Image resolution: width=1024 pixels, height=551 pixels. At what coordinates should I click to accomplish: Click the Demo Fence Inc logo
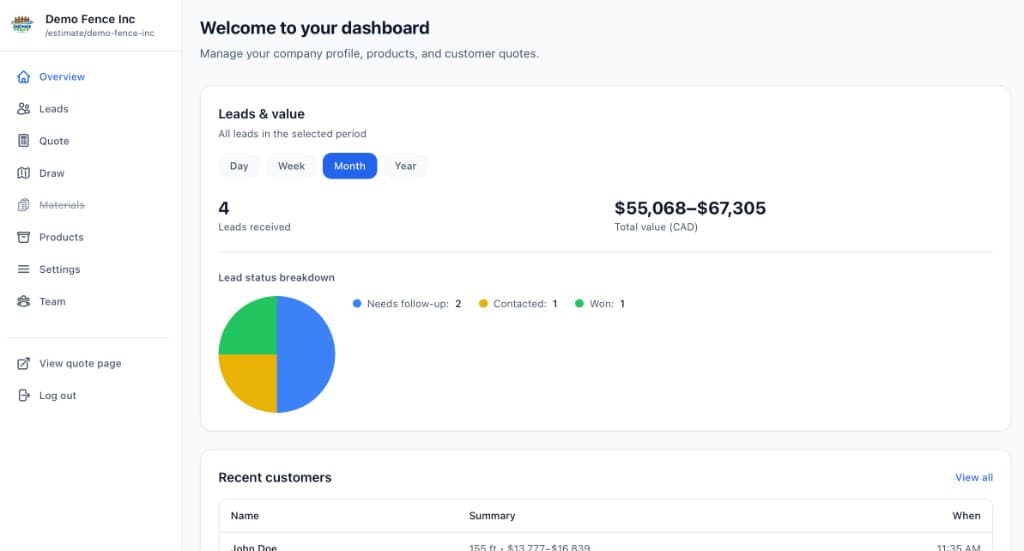click(22, 24)
